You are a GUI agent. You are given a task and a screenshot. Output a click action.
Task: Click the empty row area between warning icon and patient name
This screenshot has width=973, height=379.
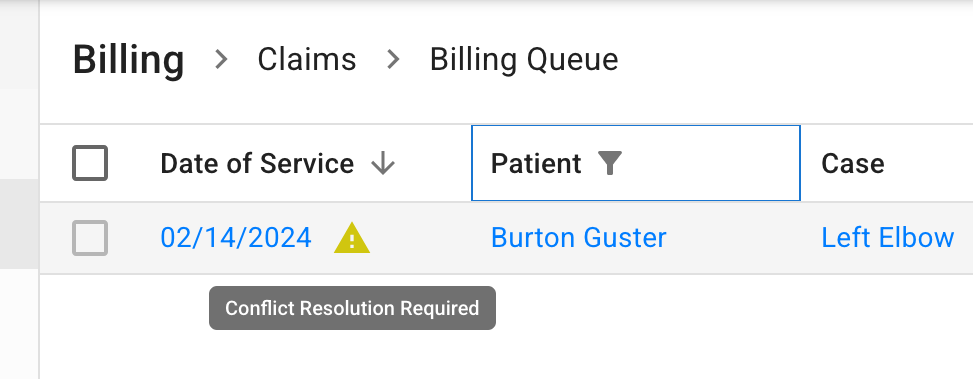430,238
